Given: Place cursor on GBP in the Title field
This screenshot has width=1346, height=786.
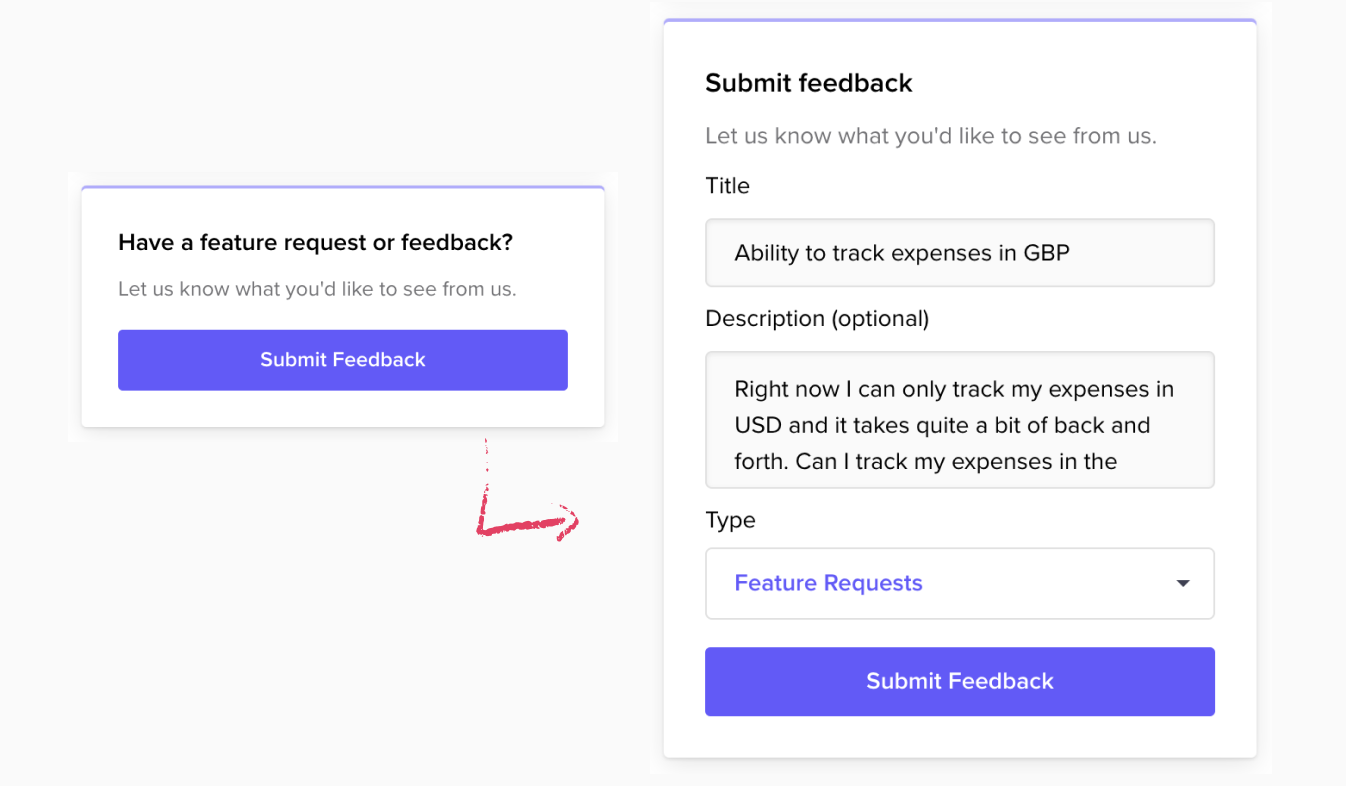Looking at the screenshot, I should coord(1047,253).
